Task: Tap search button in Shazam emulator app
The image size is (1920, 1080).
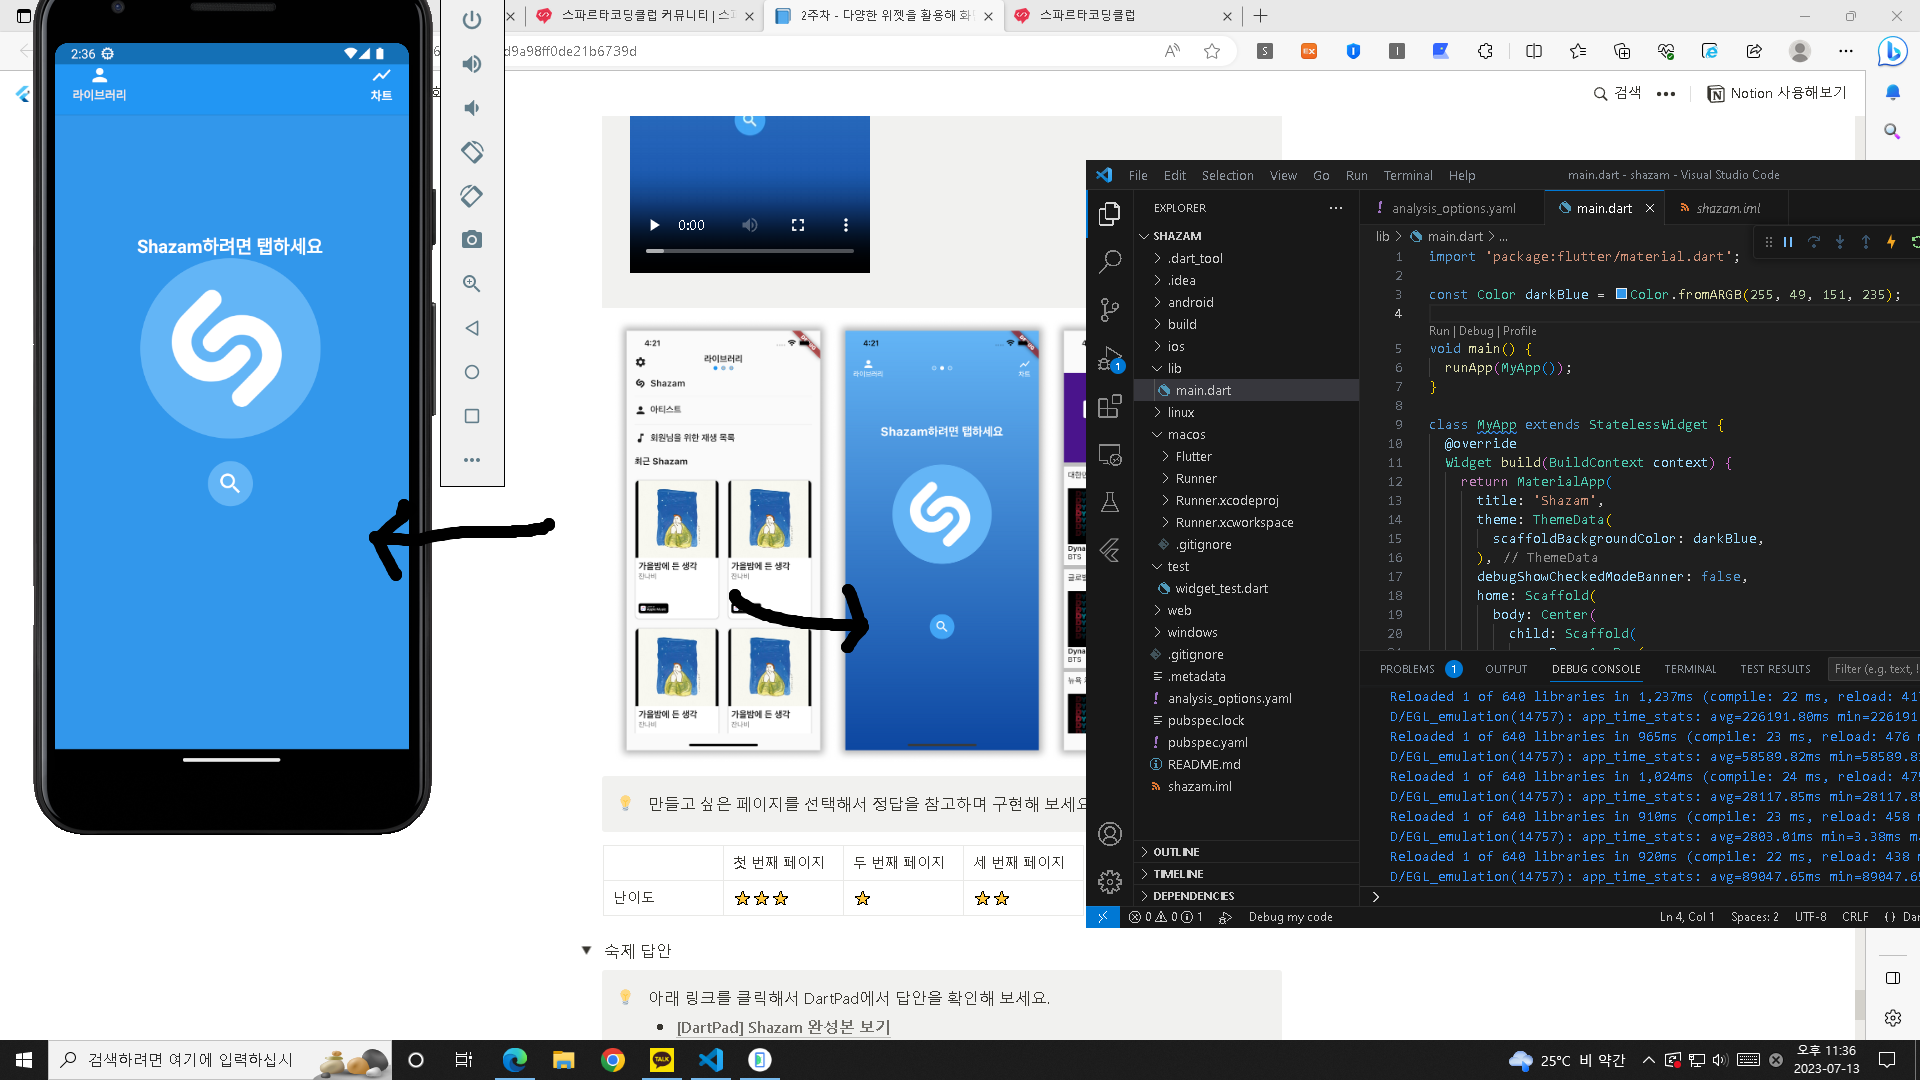Action: (230, 484)
